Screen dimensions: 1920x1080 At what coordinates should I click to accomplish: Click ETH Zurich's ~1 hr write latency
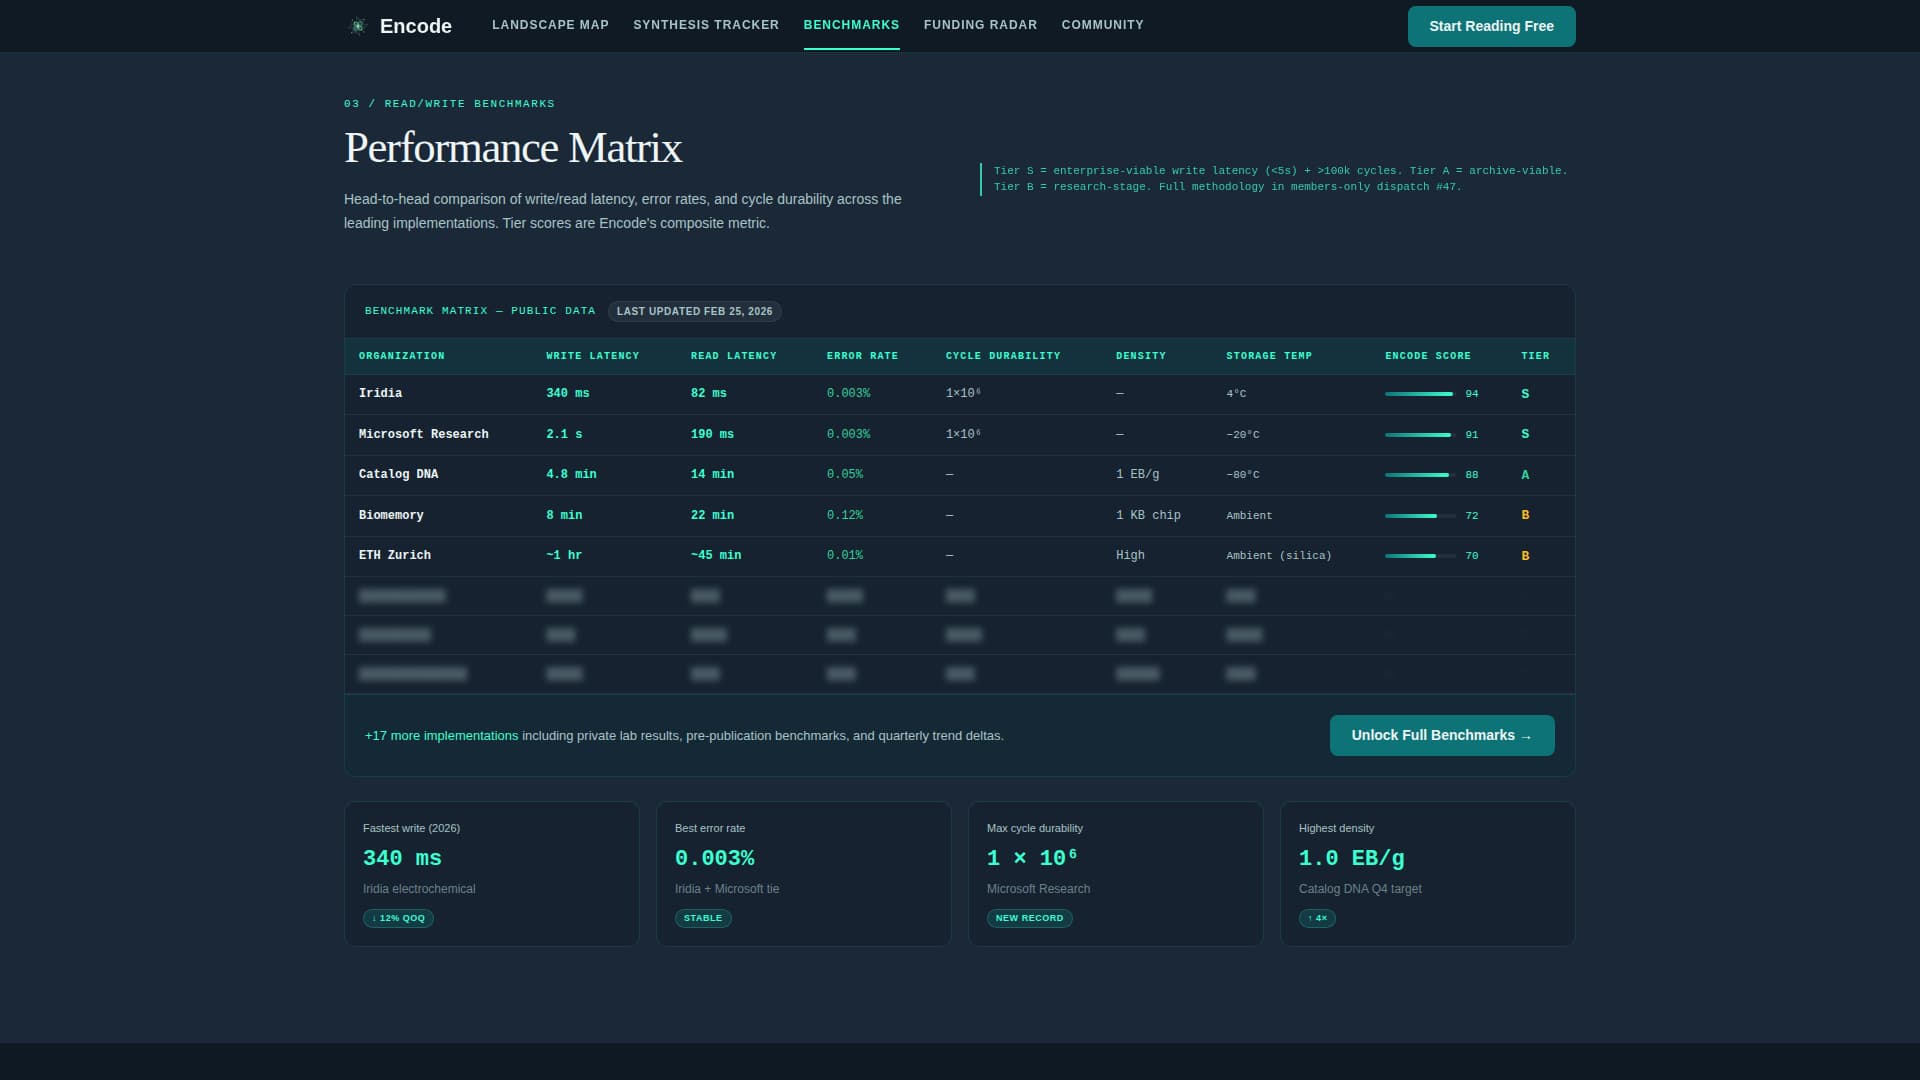coord(564,555)
